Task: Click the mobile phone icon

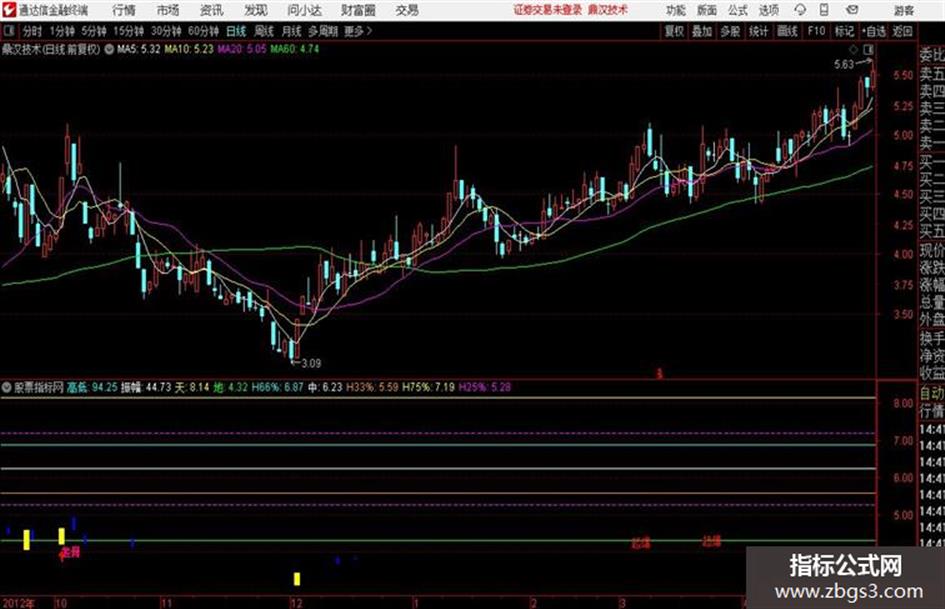Action: point(824,10)
